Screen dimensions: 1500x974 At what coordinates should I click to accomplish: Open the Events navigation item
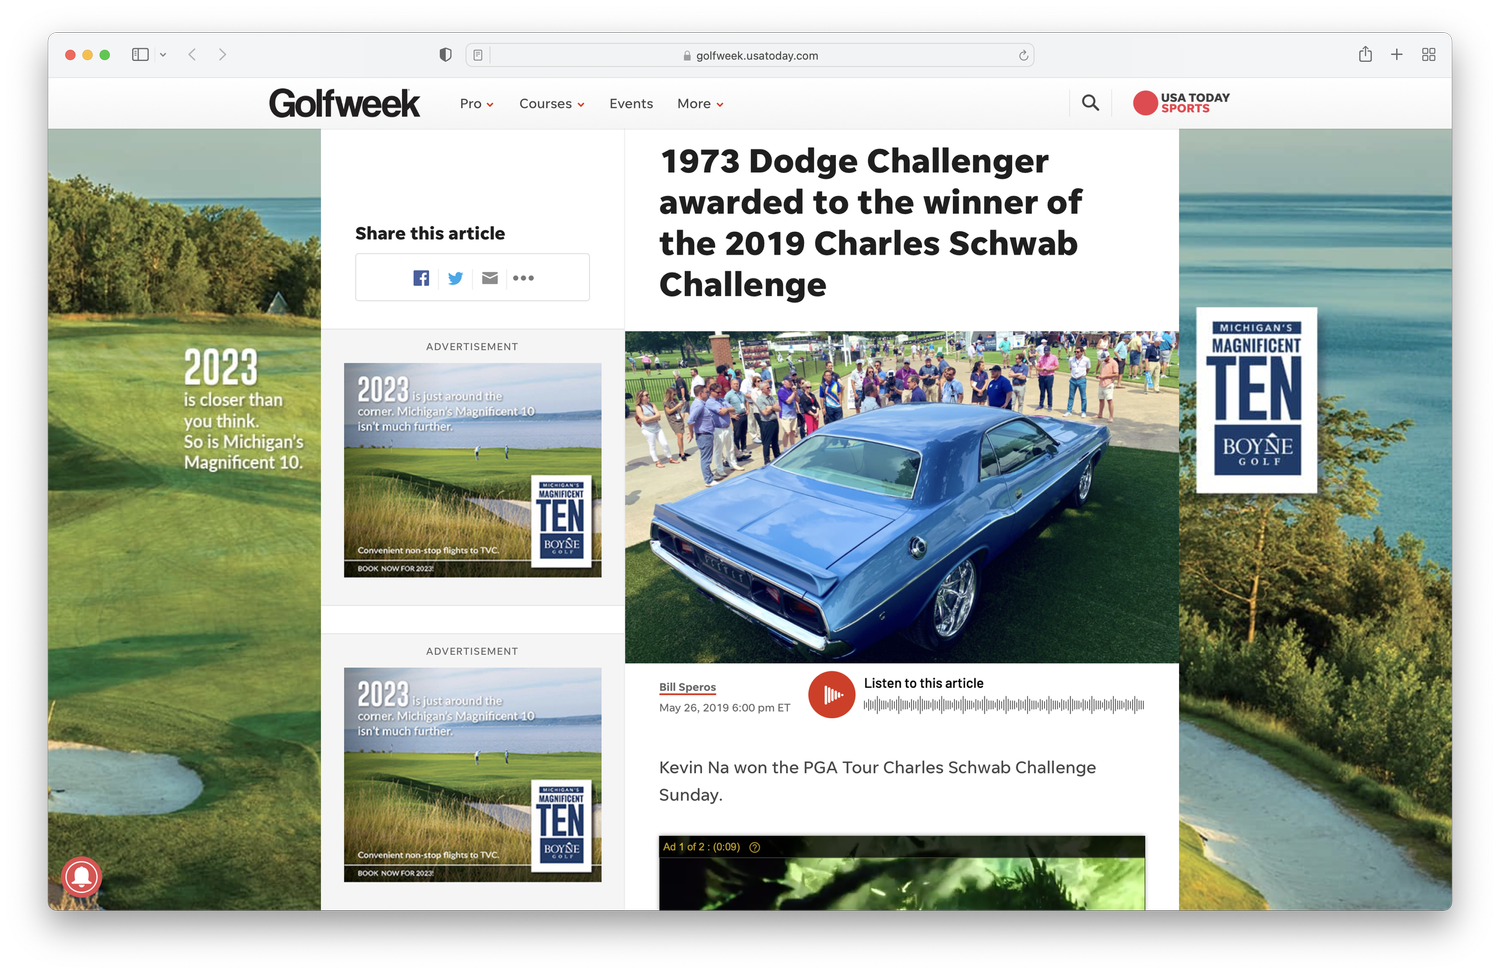click(x=631, y=104)
